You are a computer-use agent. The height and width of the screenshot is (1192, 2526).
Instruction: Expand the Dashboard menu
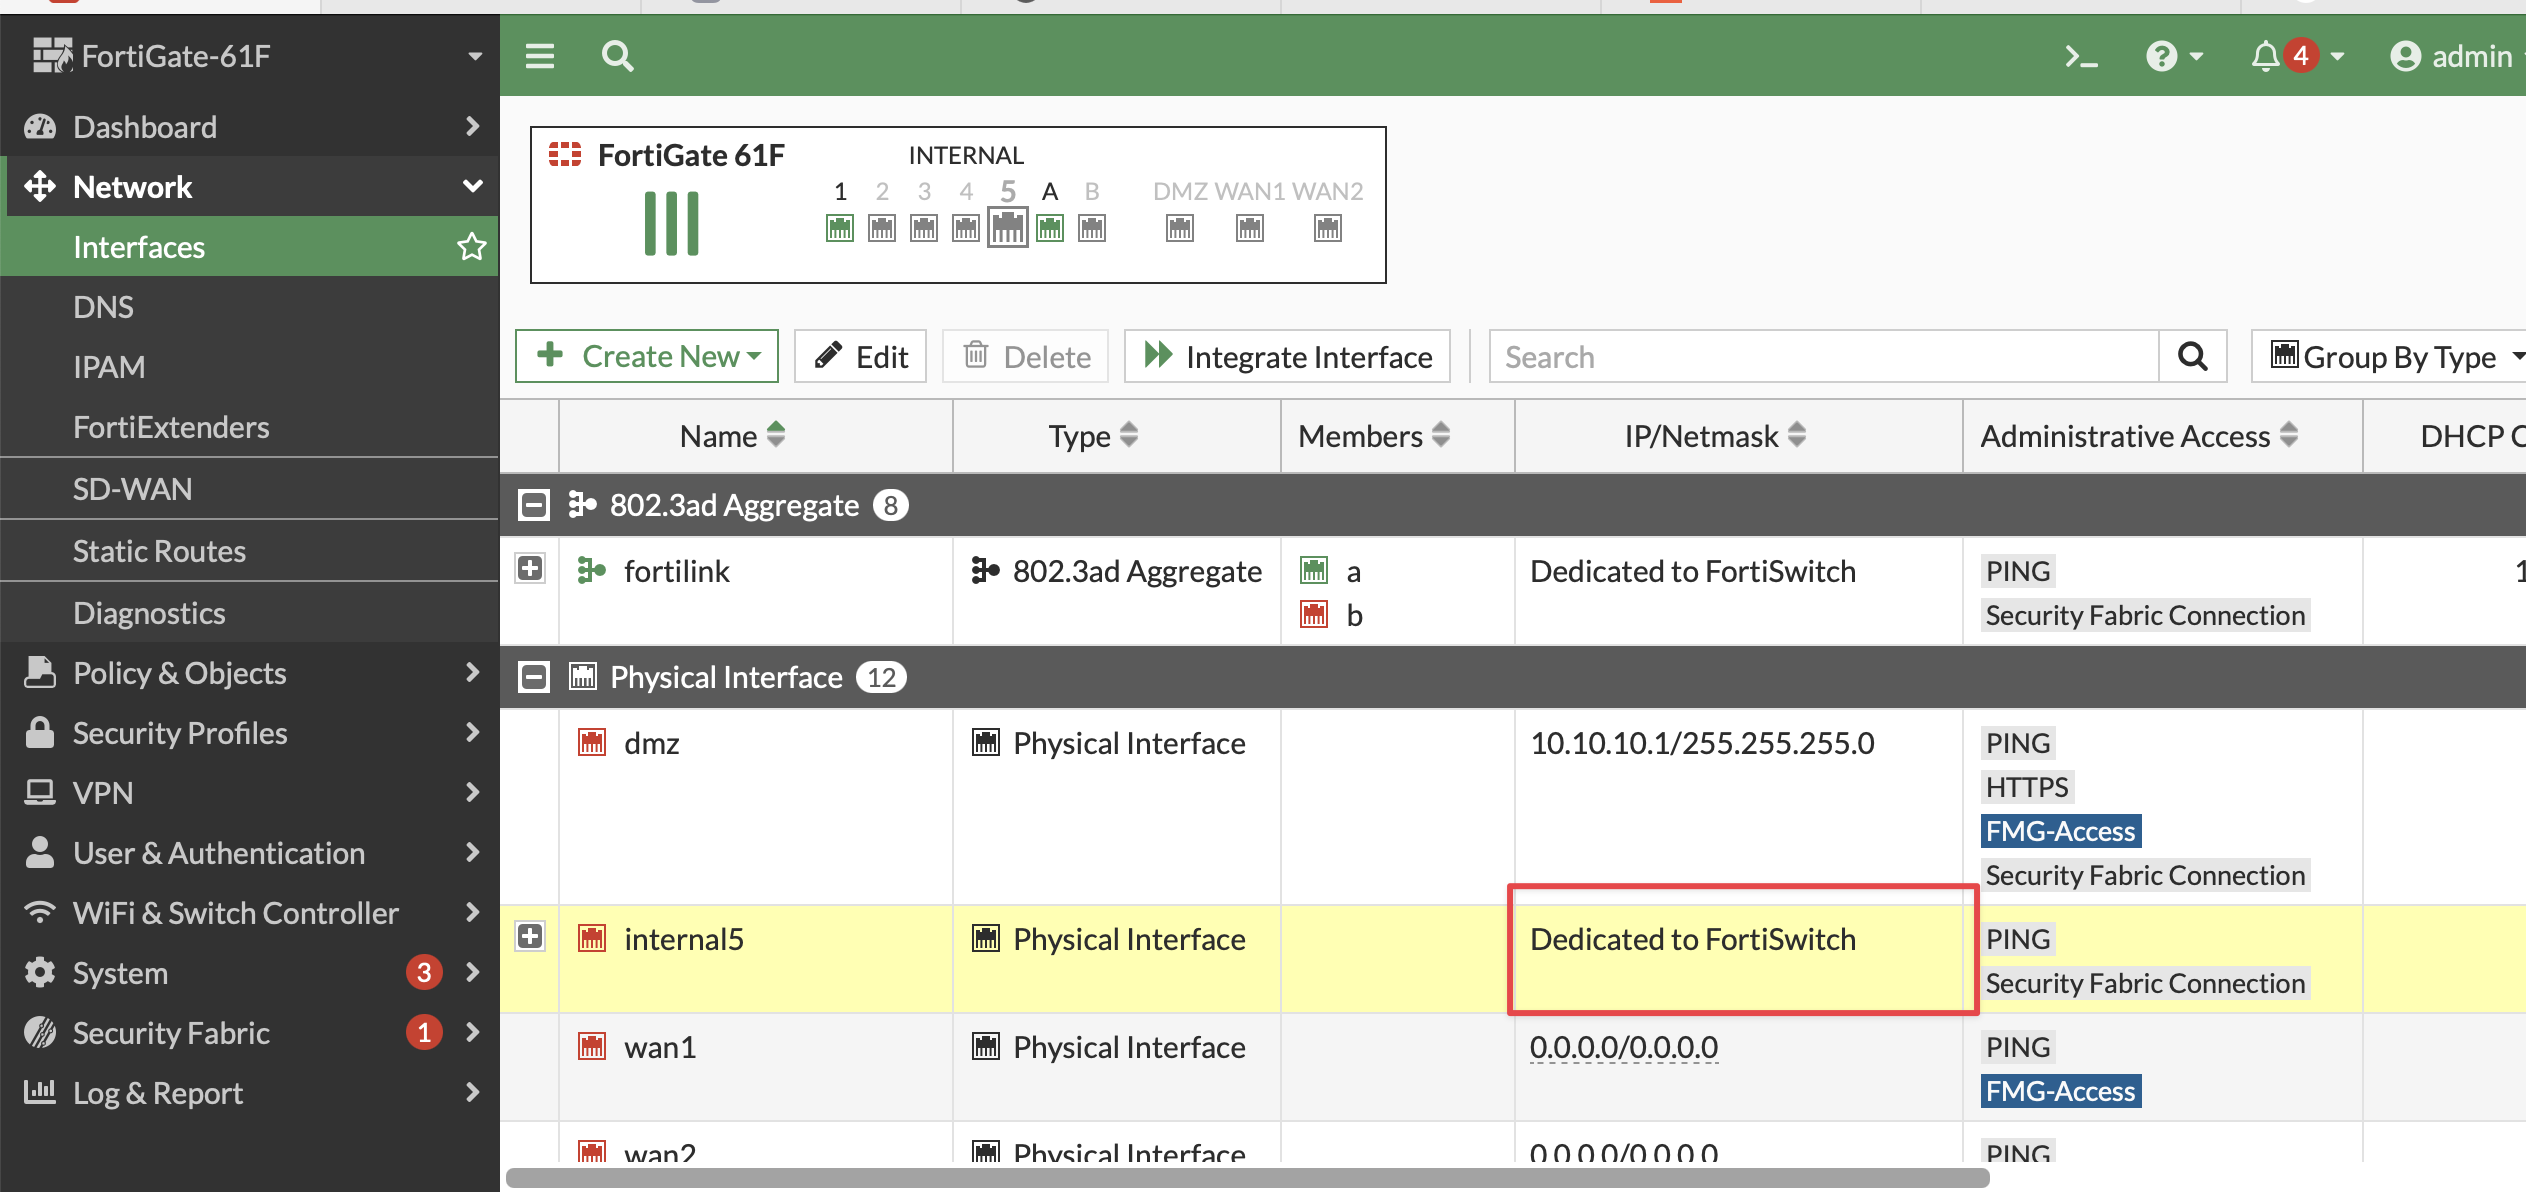click(x=250, y=126)
